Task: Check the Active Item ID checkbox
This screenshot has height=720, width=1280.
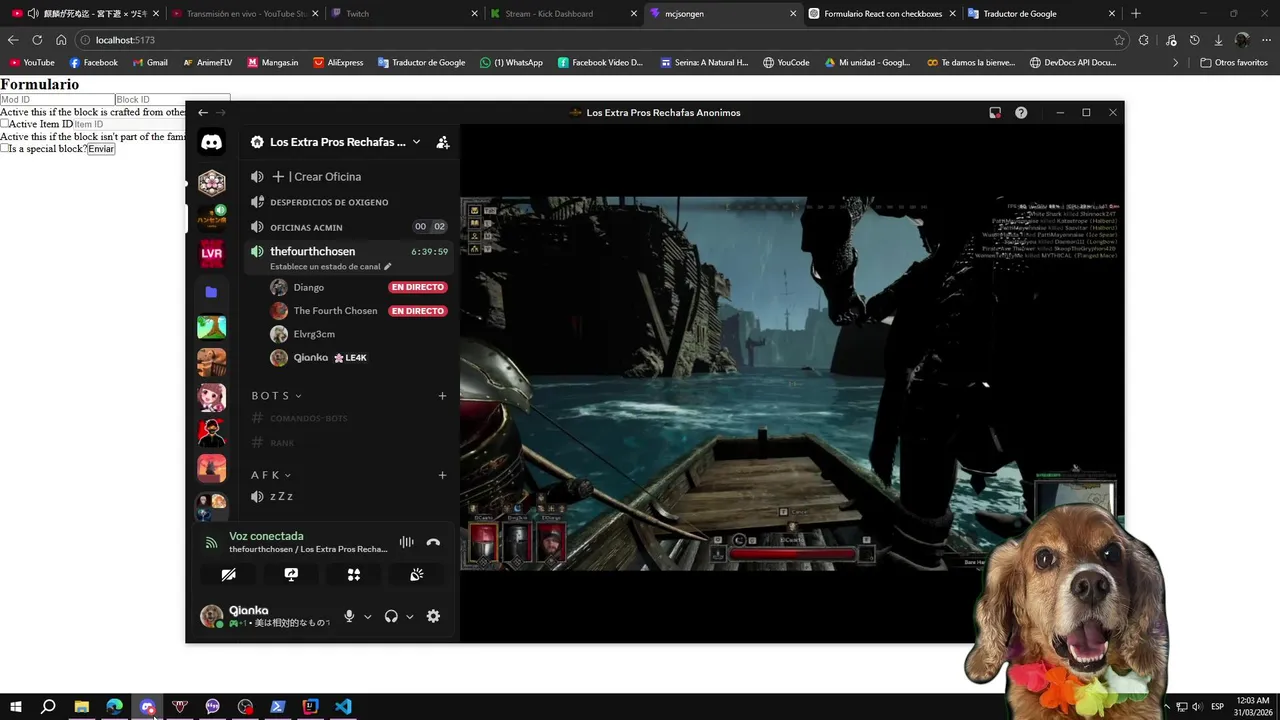Action: pos(5,124)
